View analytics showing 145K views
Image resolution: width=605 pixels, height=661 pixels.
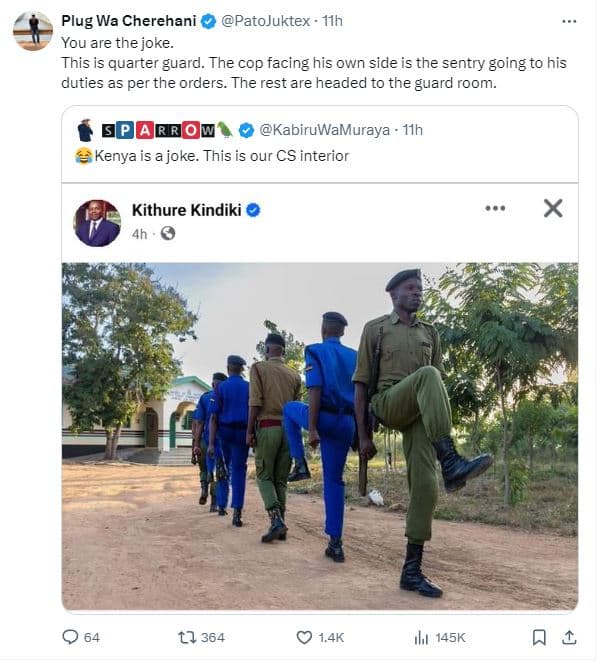pos(421,637)
